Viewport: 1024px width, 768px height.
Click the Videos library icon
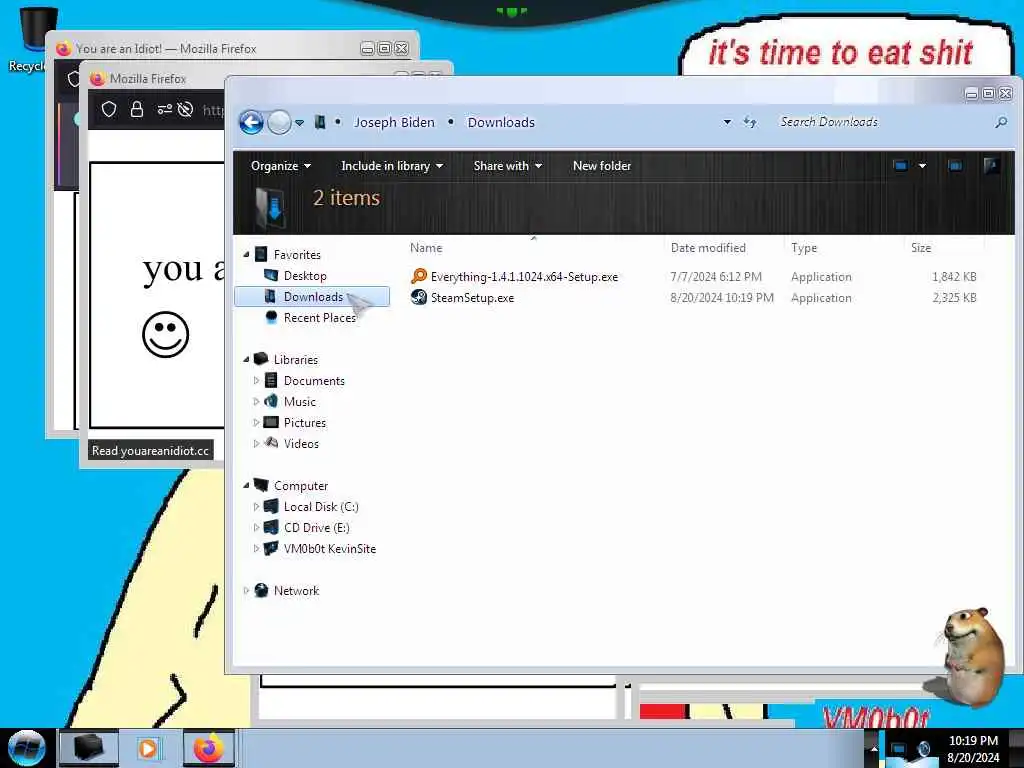pos(271,443)
